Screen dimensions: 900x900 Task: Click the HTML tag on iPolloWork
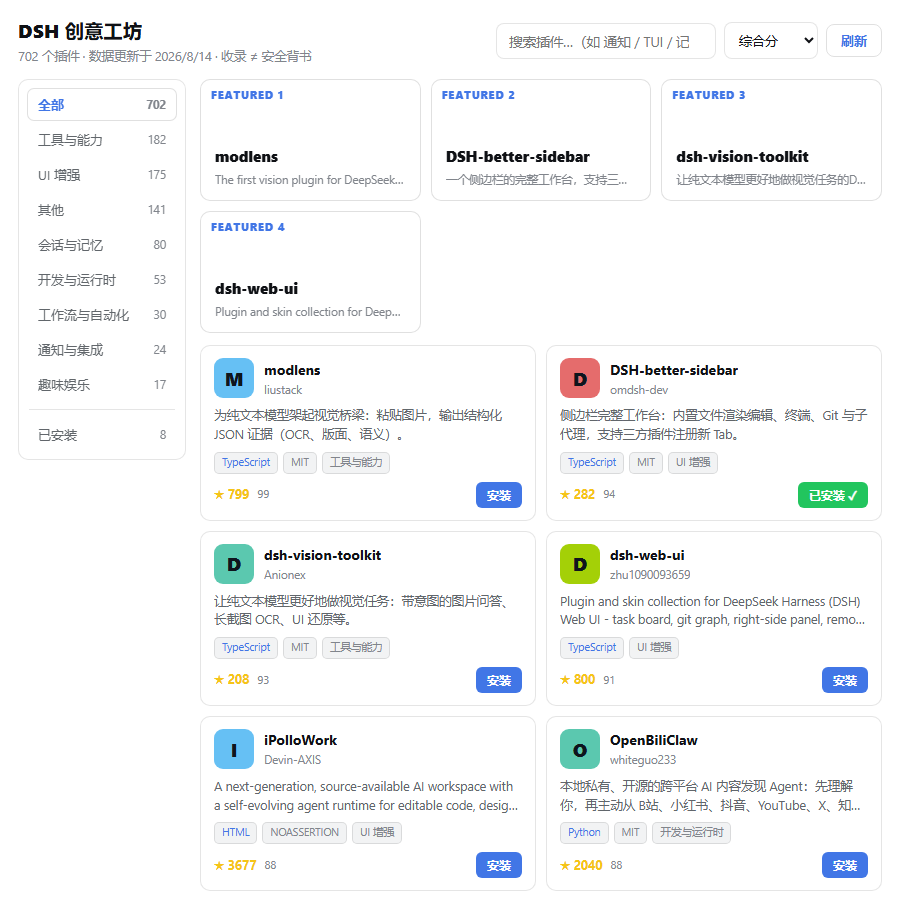pyautogui.click(x=235, y=832)
